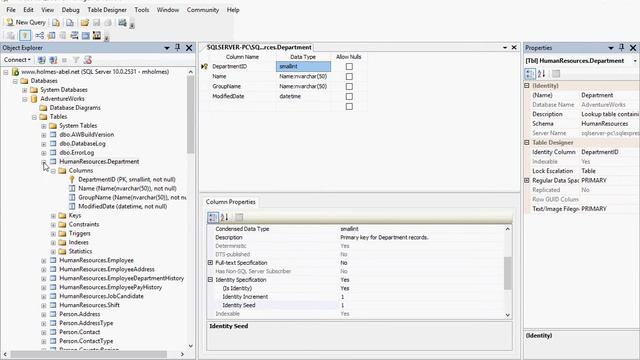The width and height of the screenshot is (640, 360).
Task: Select the Categorized view in Properties panel
Action: pos(530,74)
